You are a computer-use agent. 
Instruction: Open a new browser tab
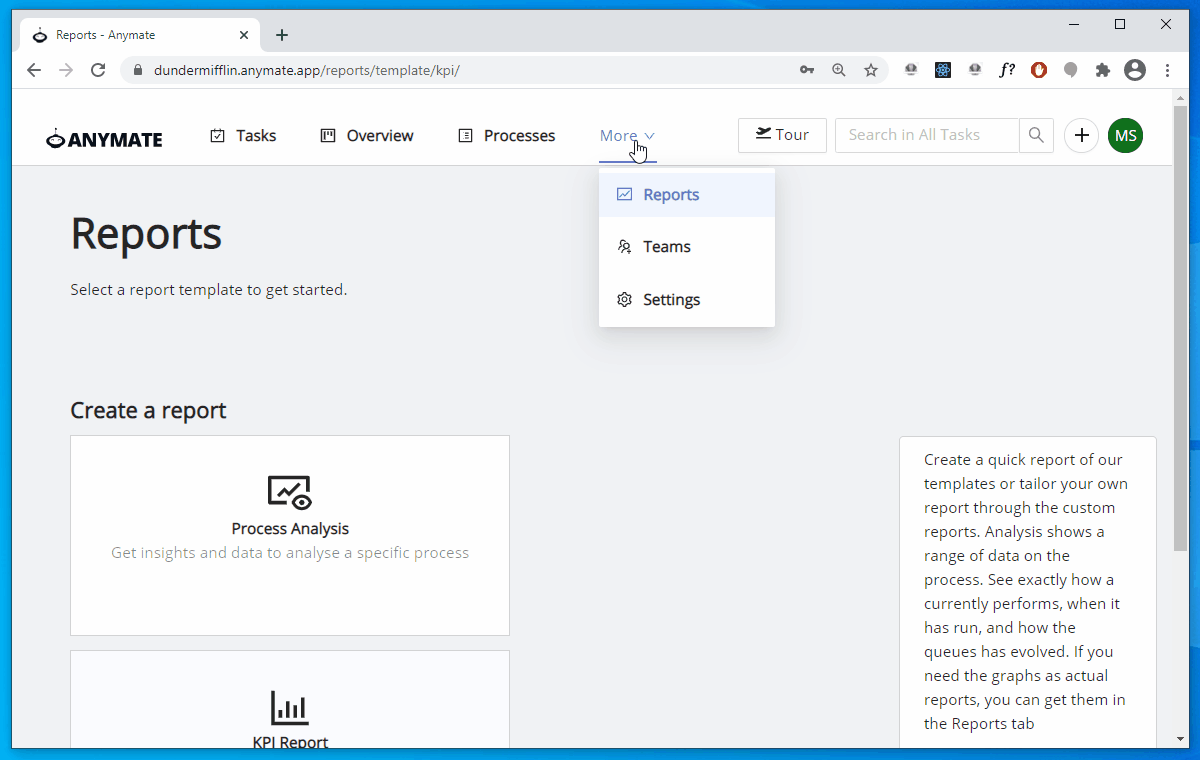pyautogui.click(x=282, y=35)
